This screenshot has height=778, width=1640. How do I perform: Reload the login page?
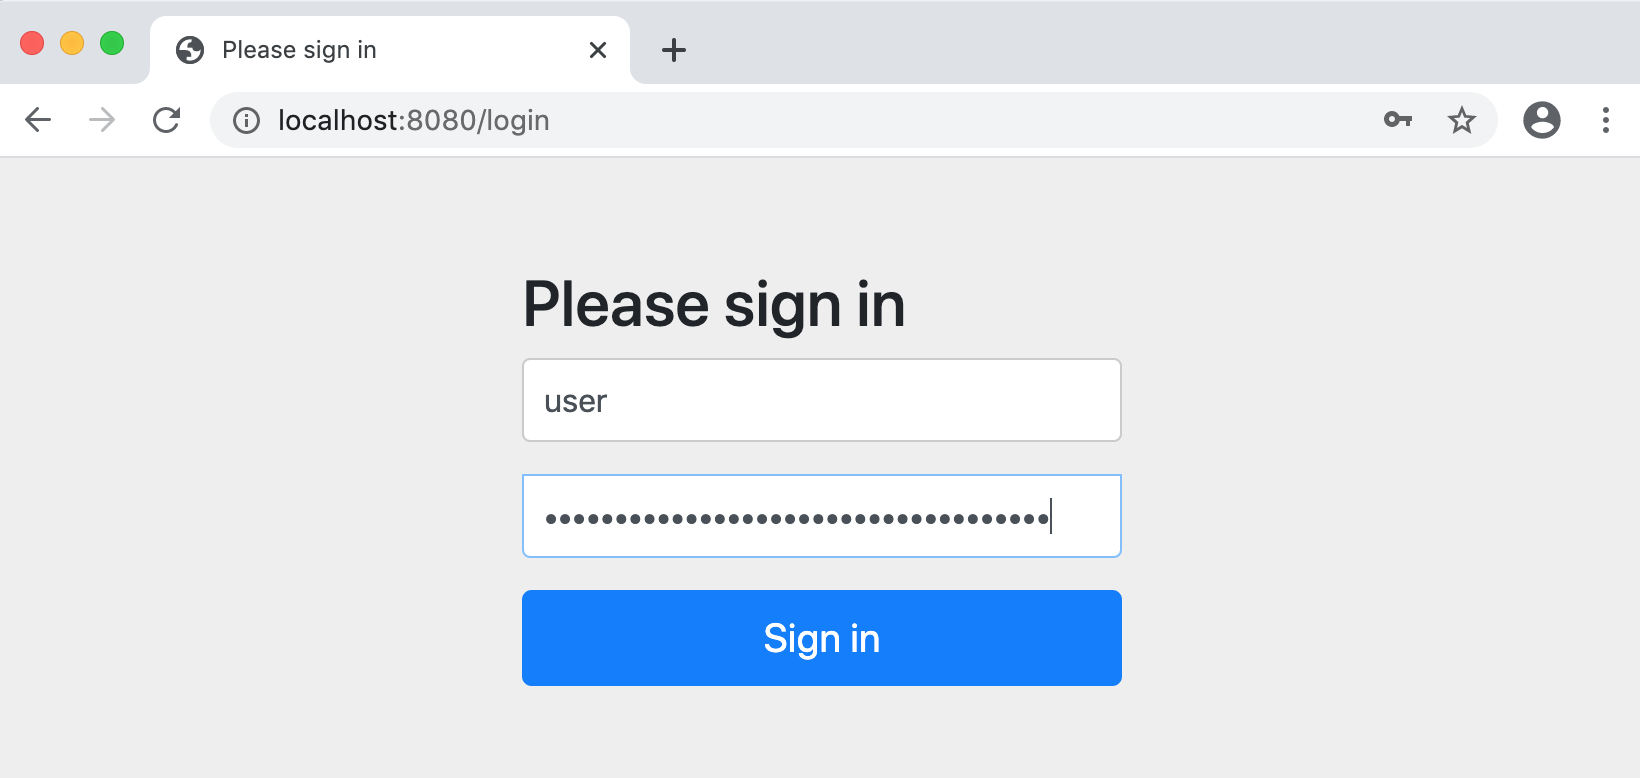tap(166, 120)
